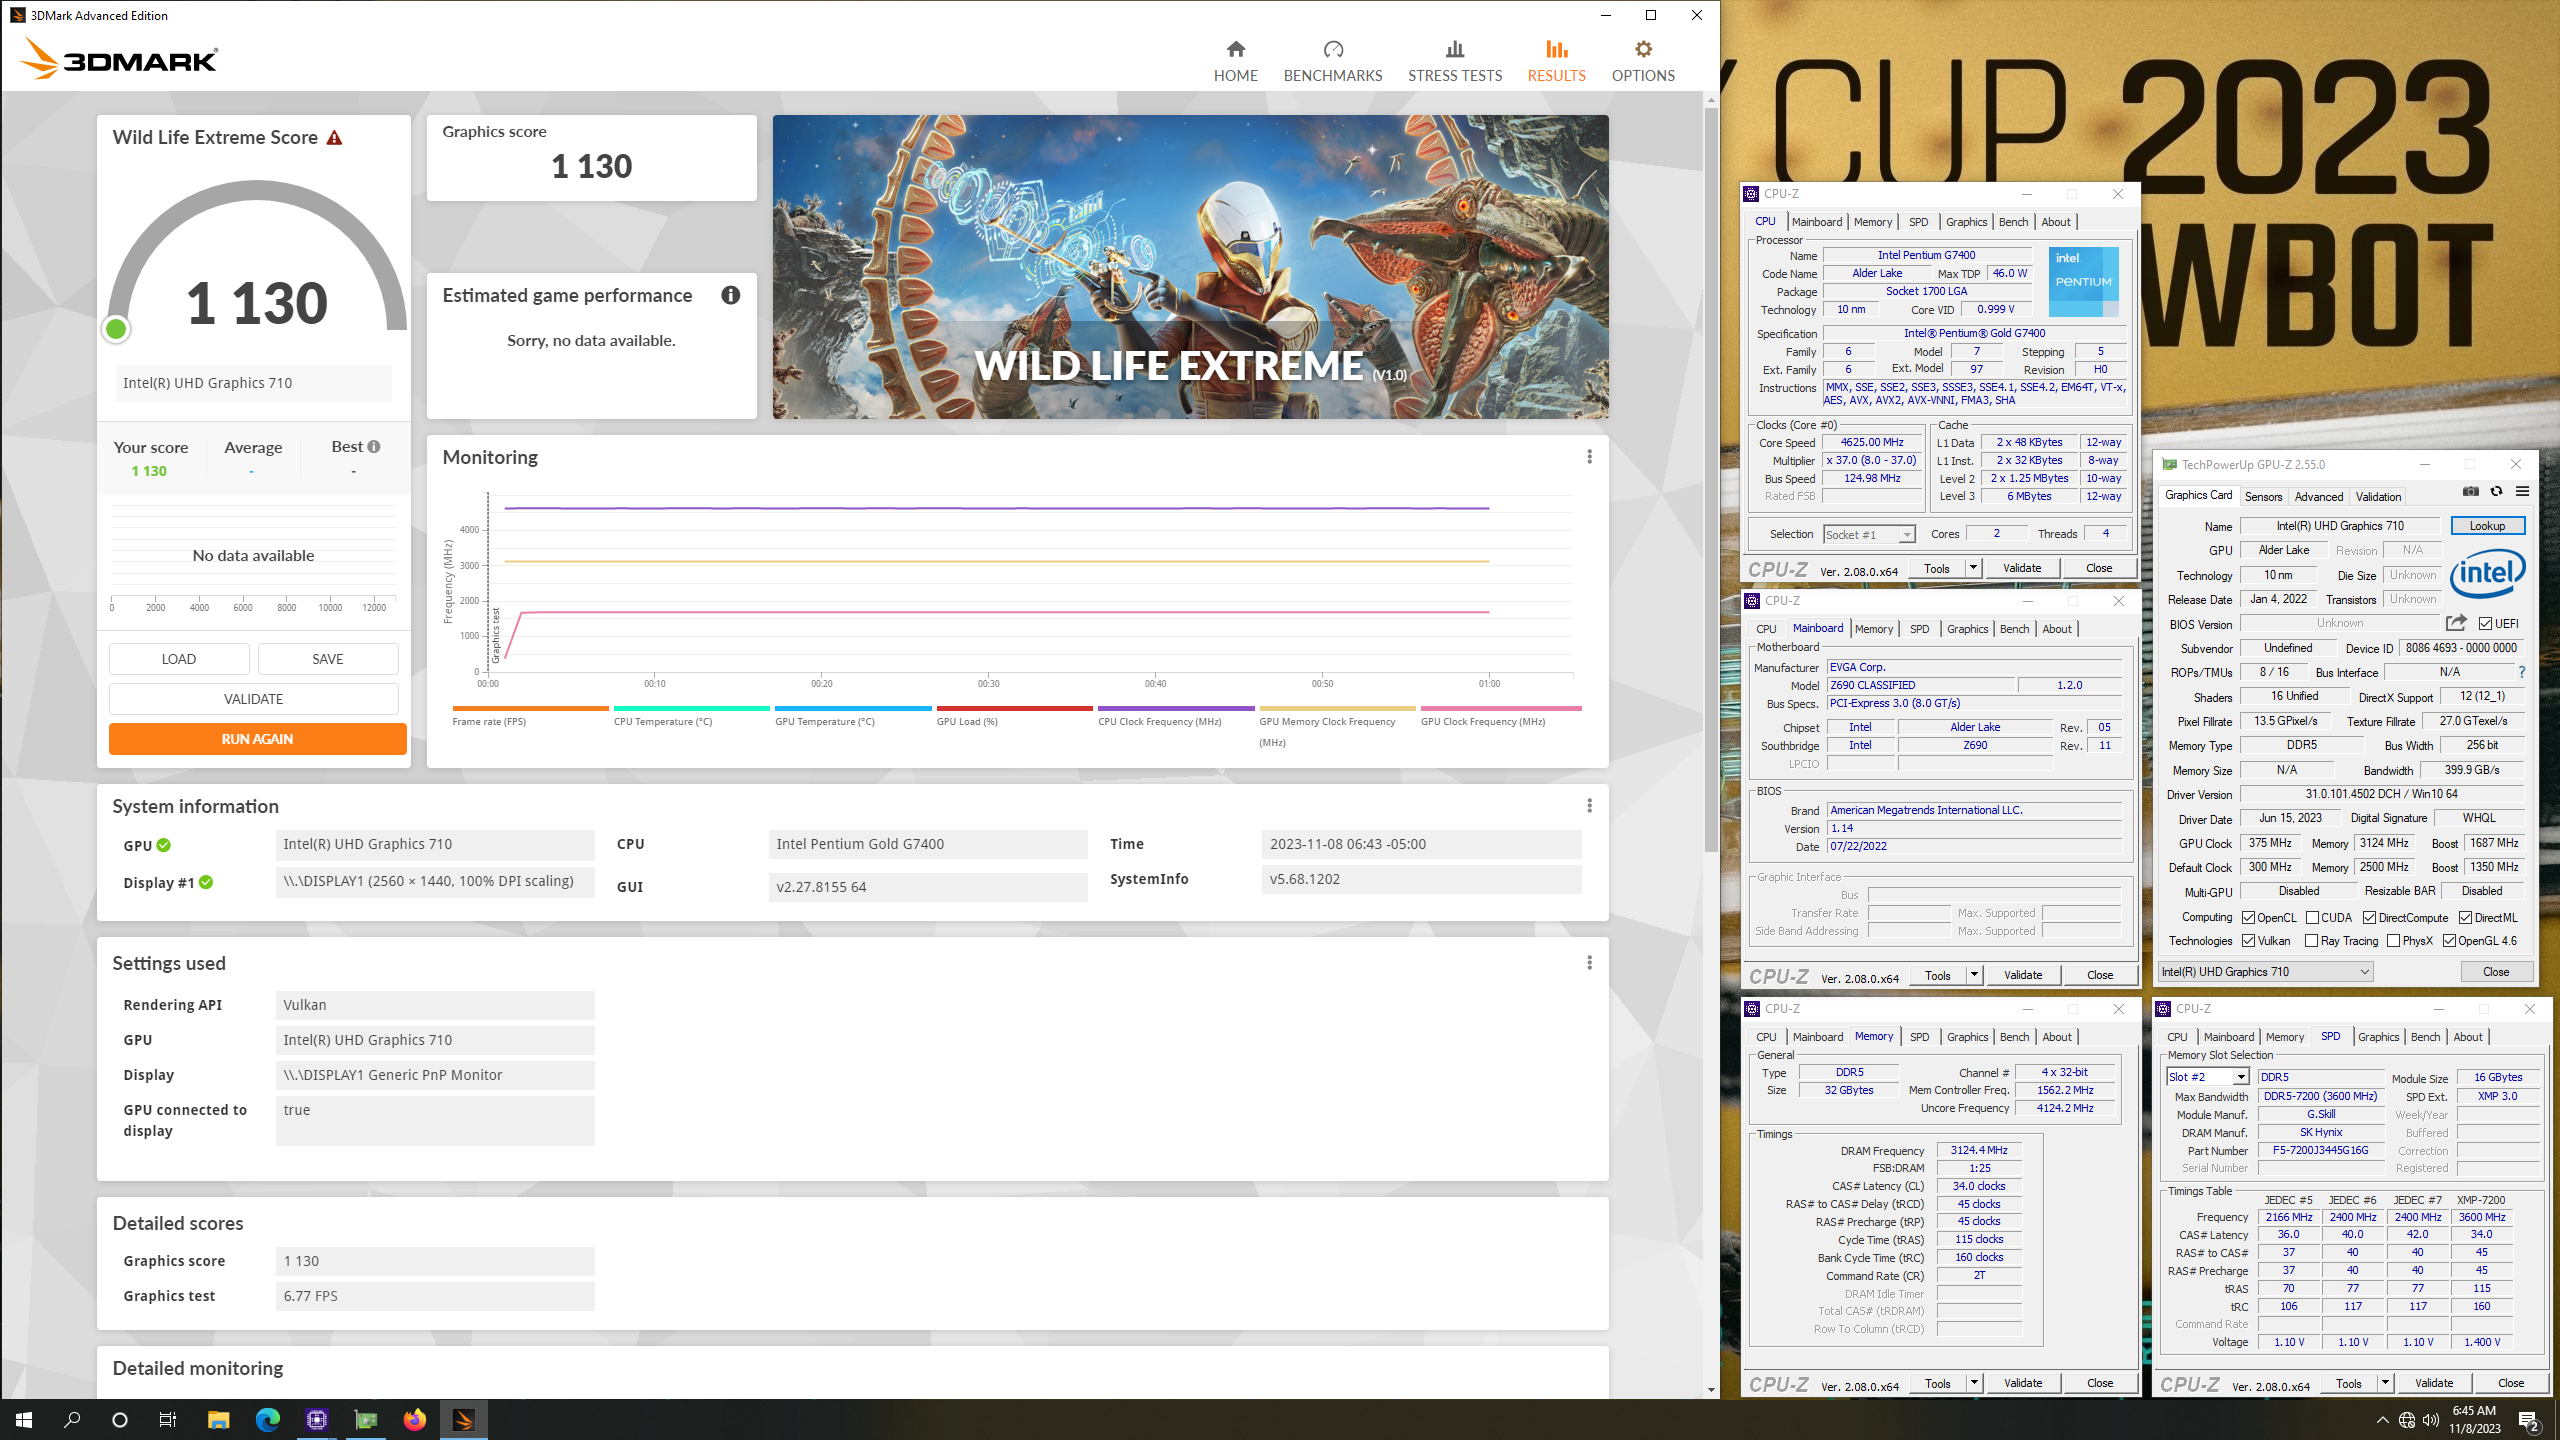Open Windows search from the taskbar

[x=72, y=1420]
